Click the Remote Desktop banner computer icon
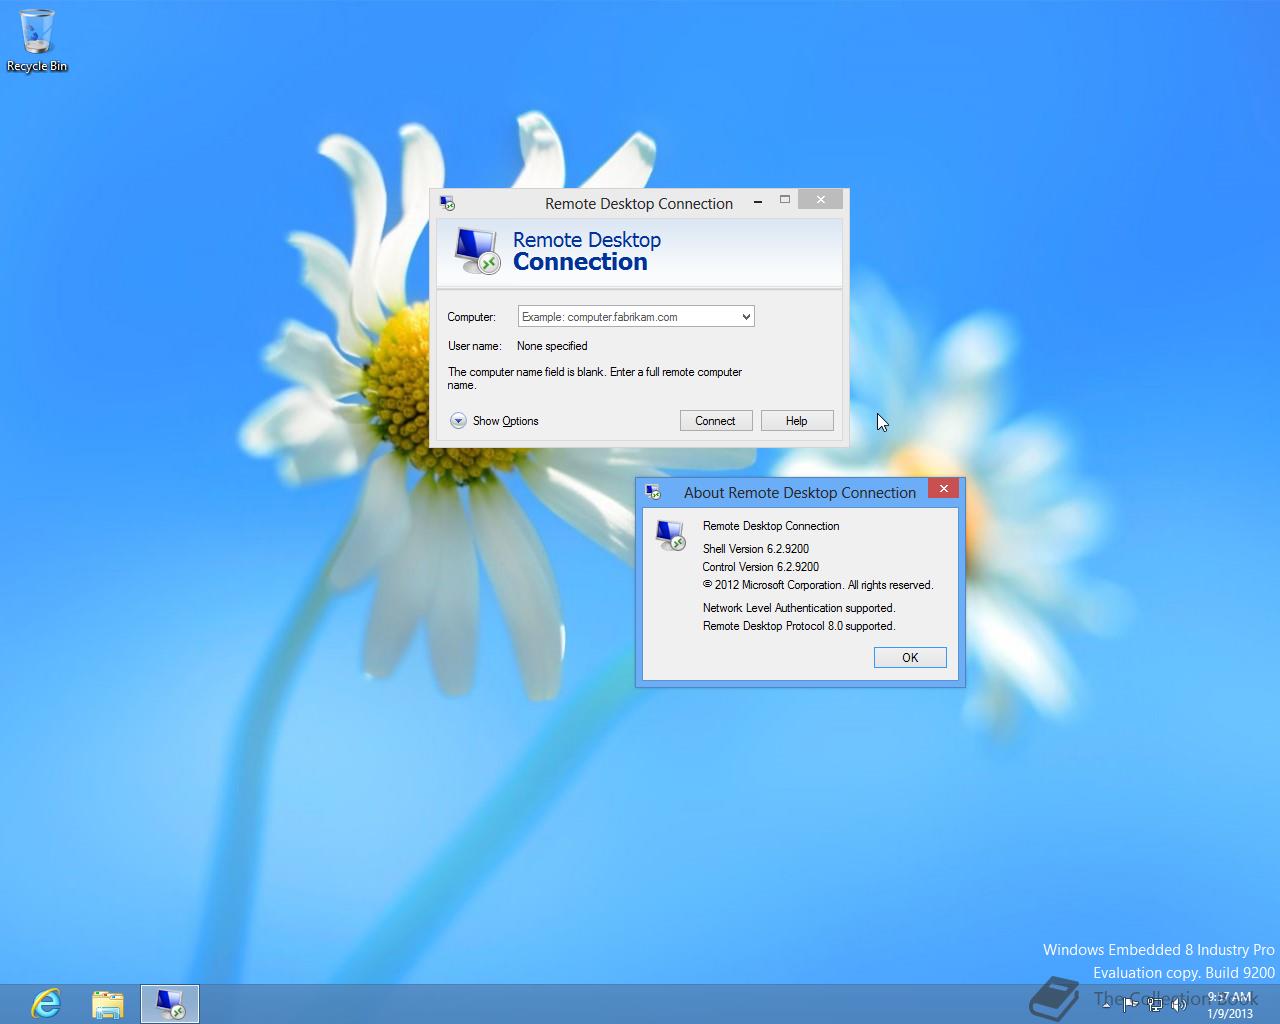Image resolution: width=1280 pixels, height=1024 pixels. pos(477,251)
